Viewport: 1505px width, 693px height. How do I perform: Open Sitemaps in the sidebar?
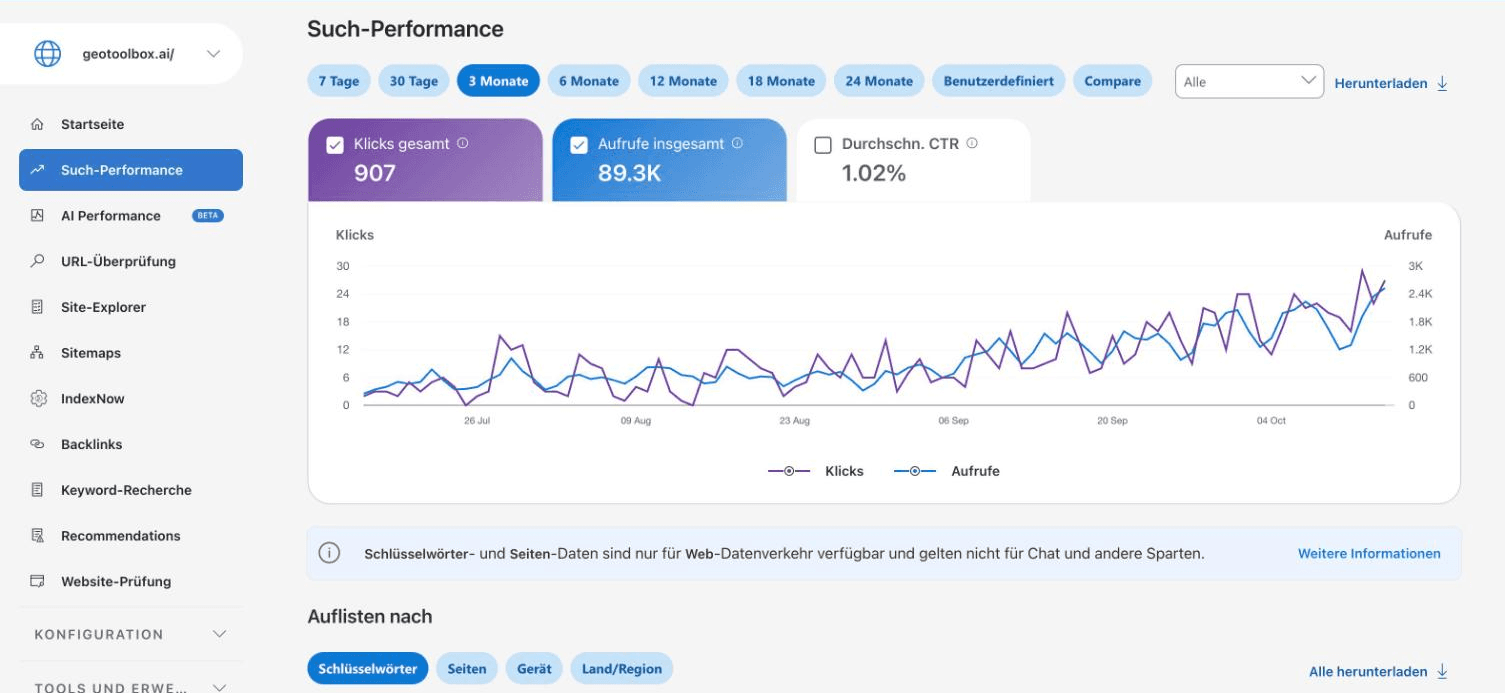pyautogui.click(x=131, y=353)
